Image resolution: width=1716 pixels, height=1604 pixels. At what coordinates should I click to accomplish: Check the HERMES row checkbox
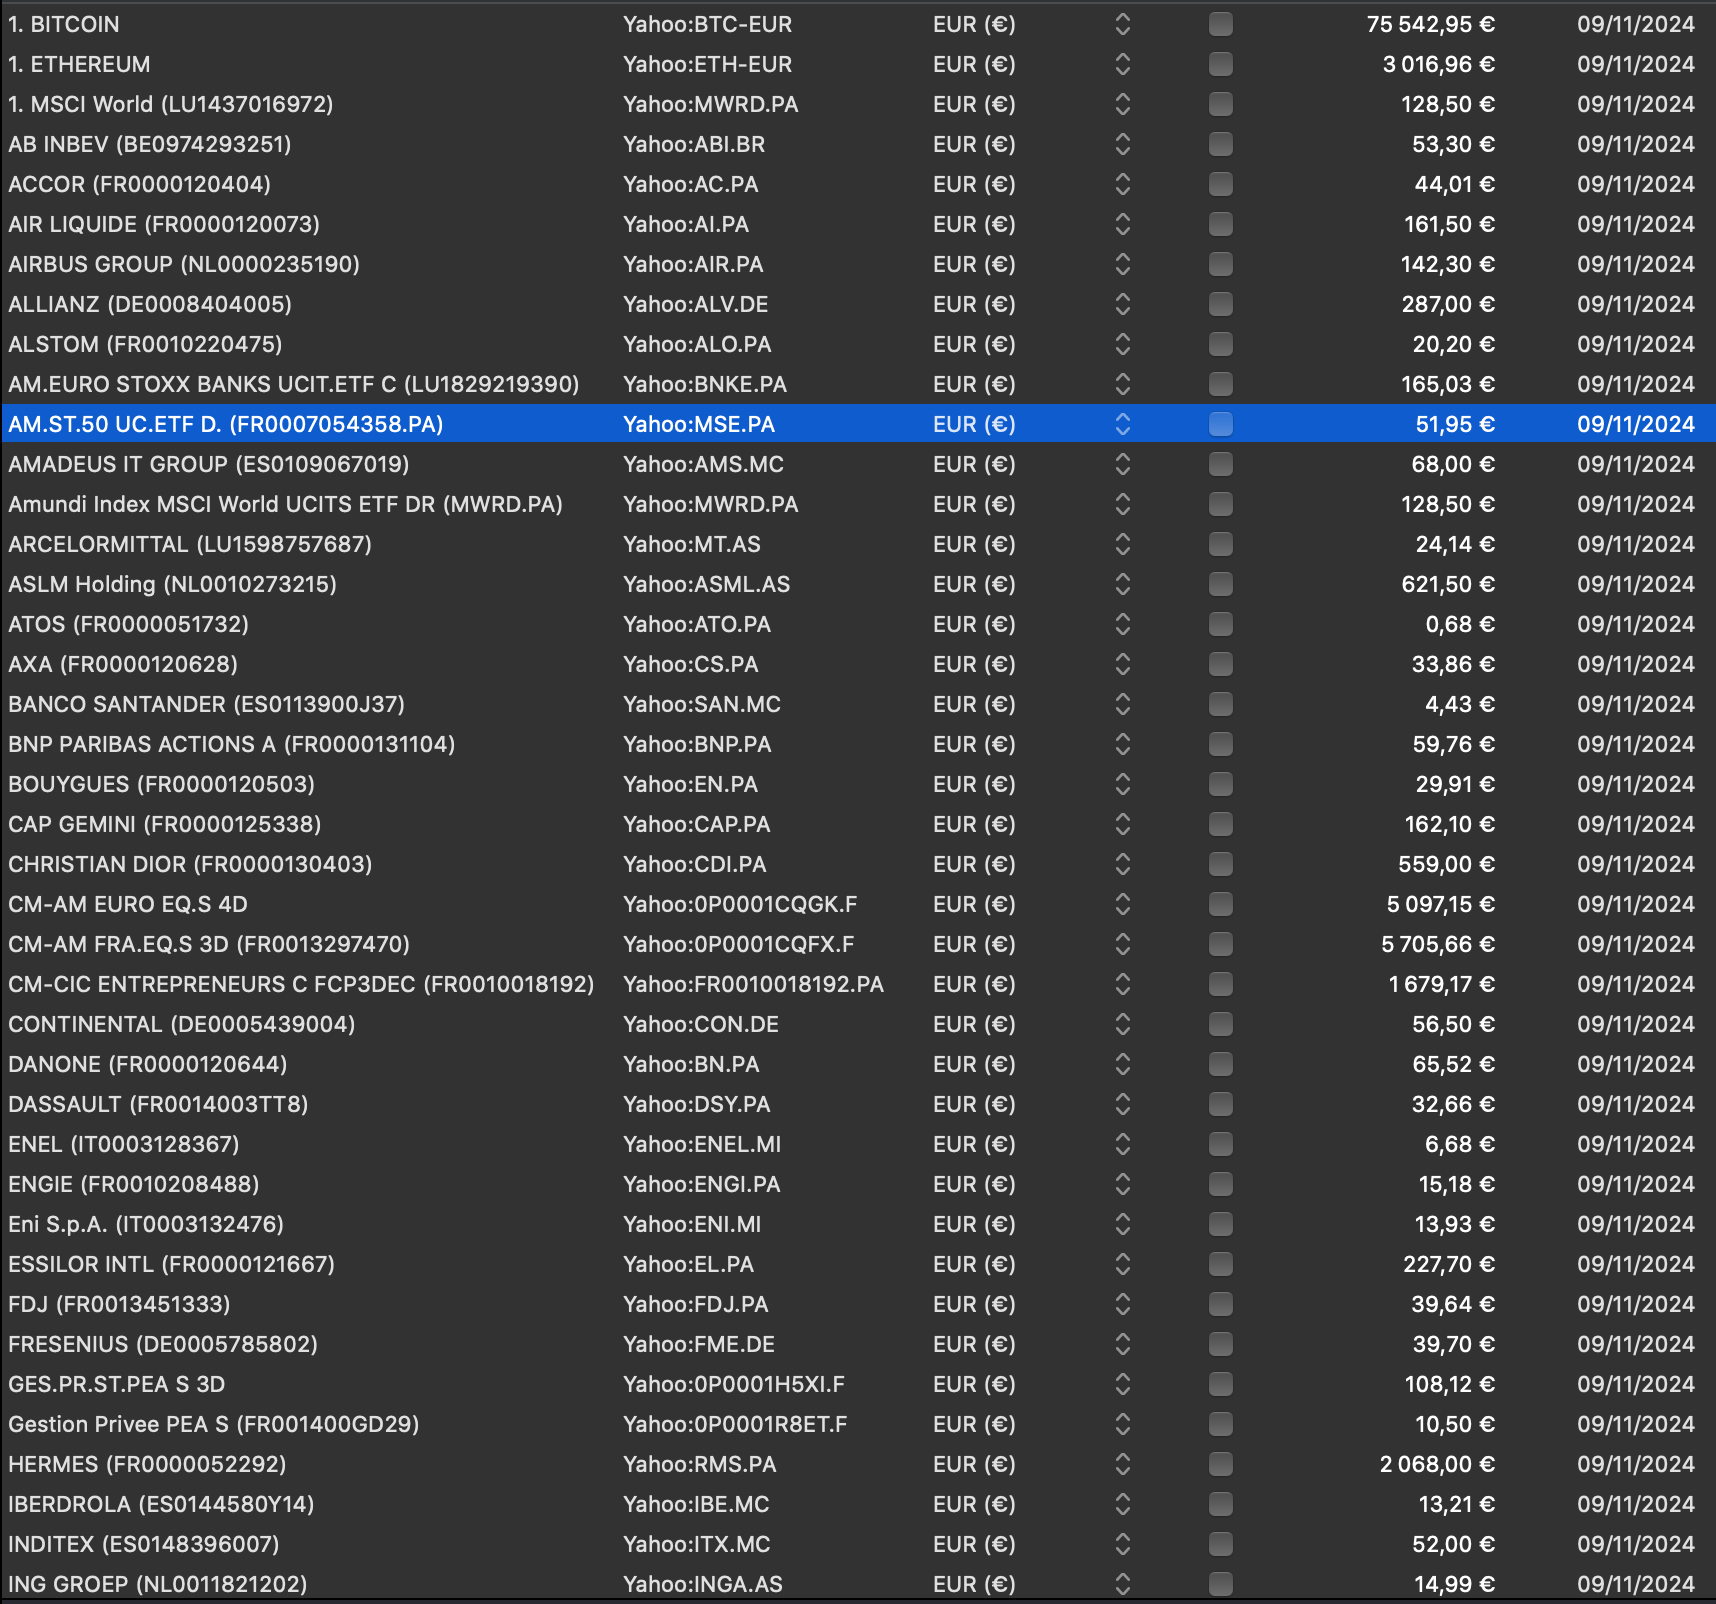click(1220, 1464)
